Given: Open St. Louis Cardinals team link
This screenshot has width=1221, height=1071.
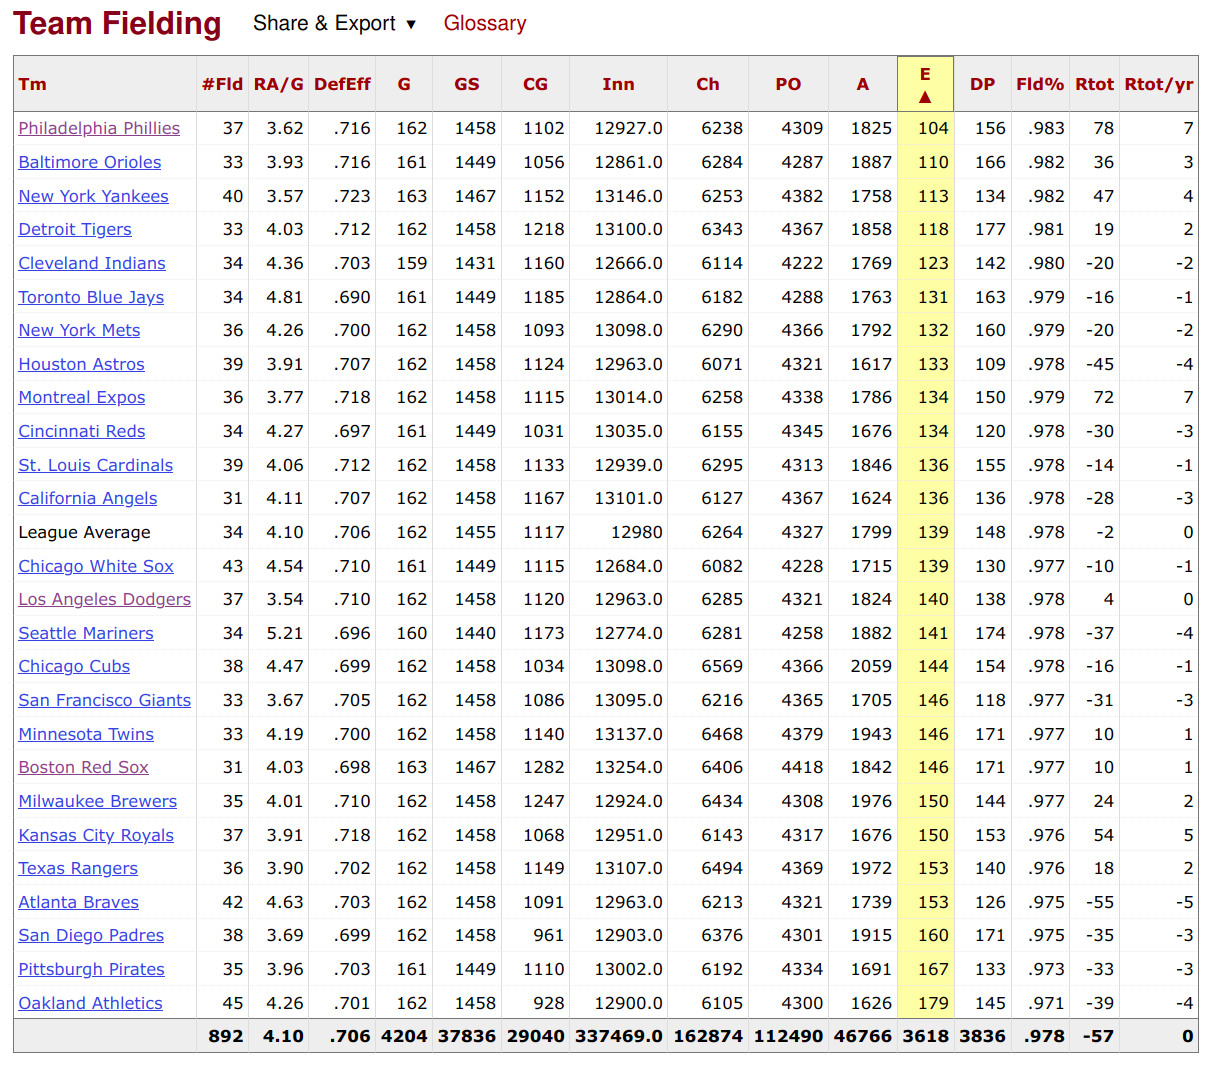Looking at the screenshot, I should tap(96, 465).
